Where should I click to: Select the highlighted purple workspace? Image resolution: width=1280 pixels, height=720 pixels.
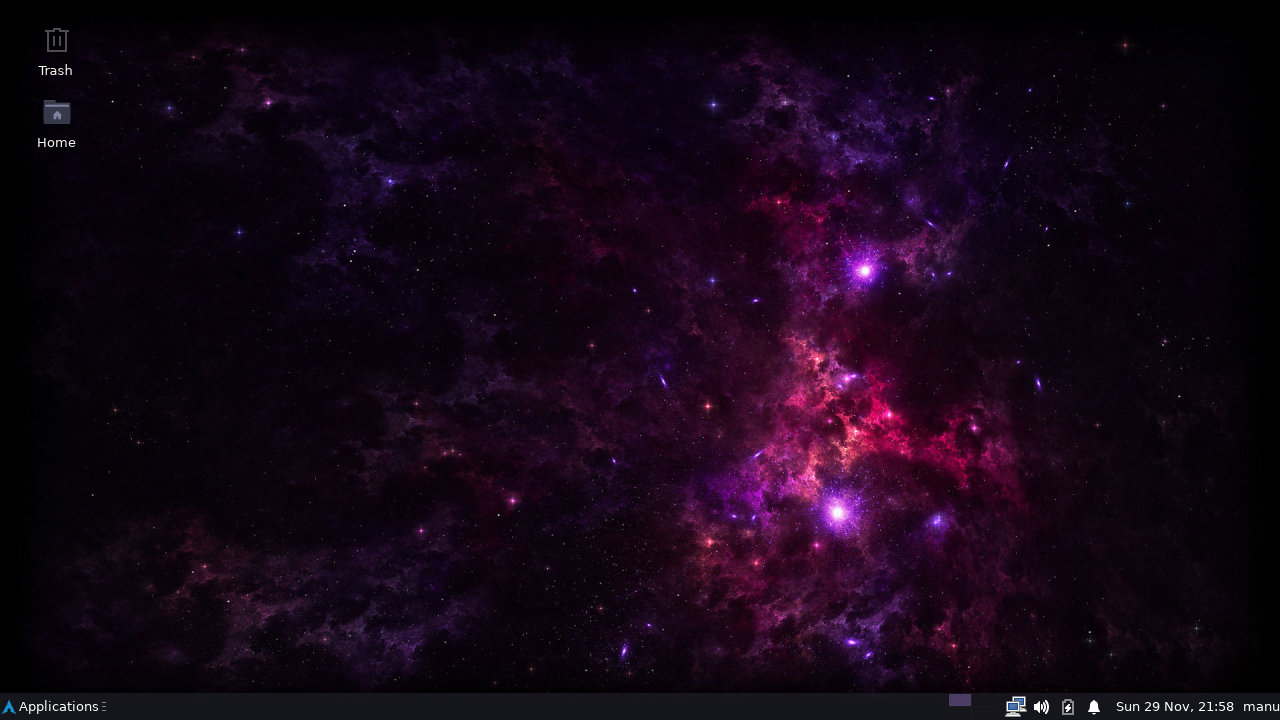pyautogui.click(x=960, y=700)
